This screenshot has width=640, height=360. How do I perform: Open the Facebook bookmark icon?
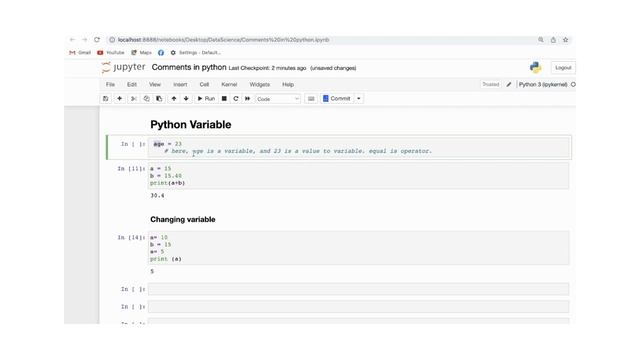161,53
